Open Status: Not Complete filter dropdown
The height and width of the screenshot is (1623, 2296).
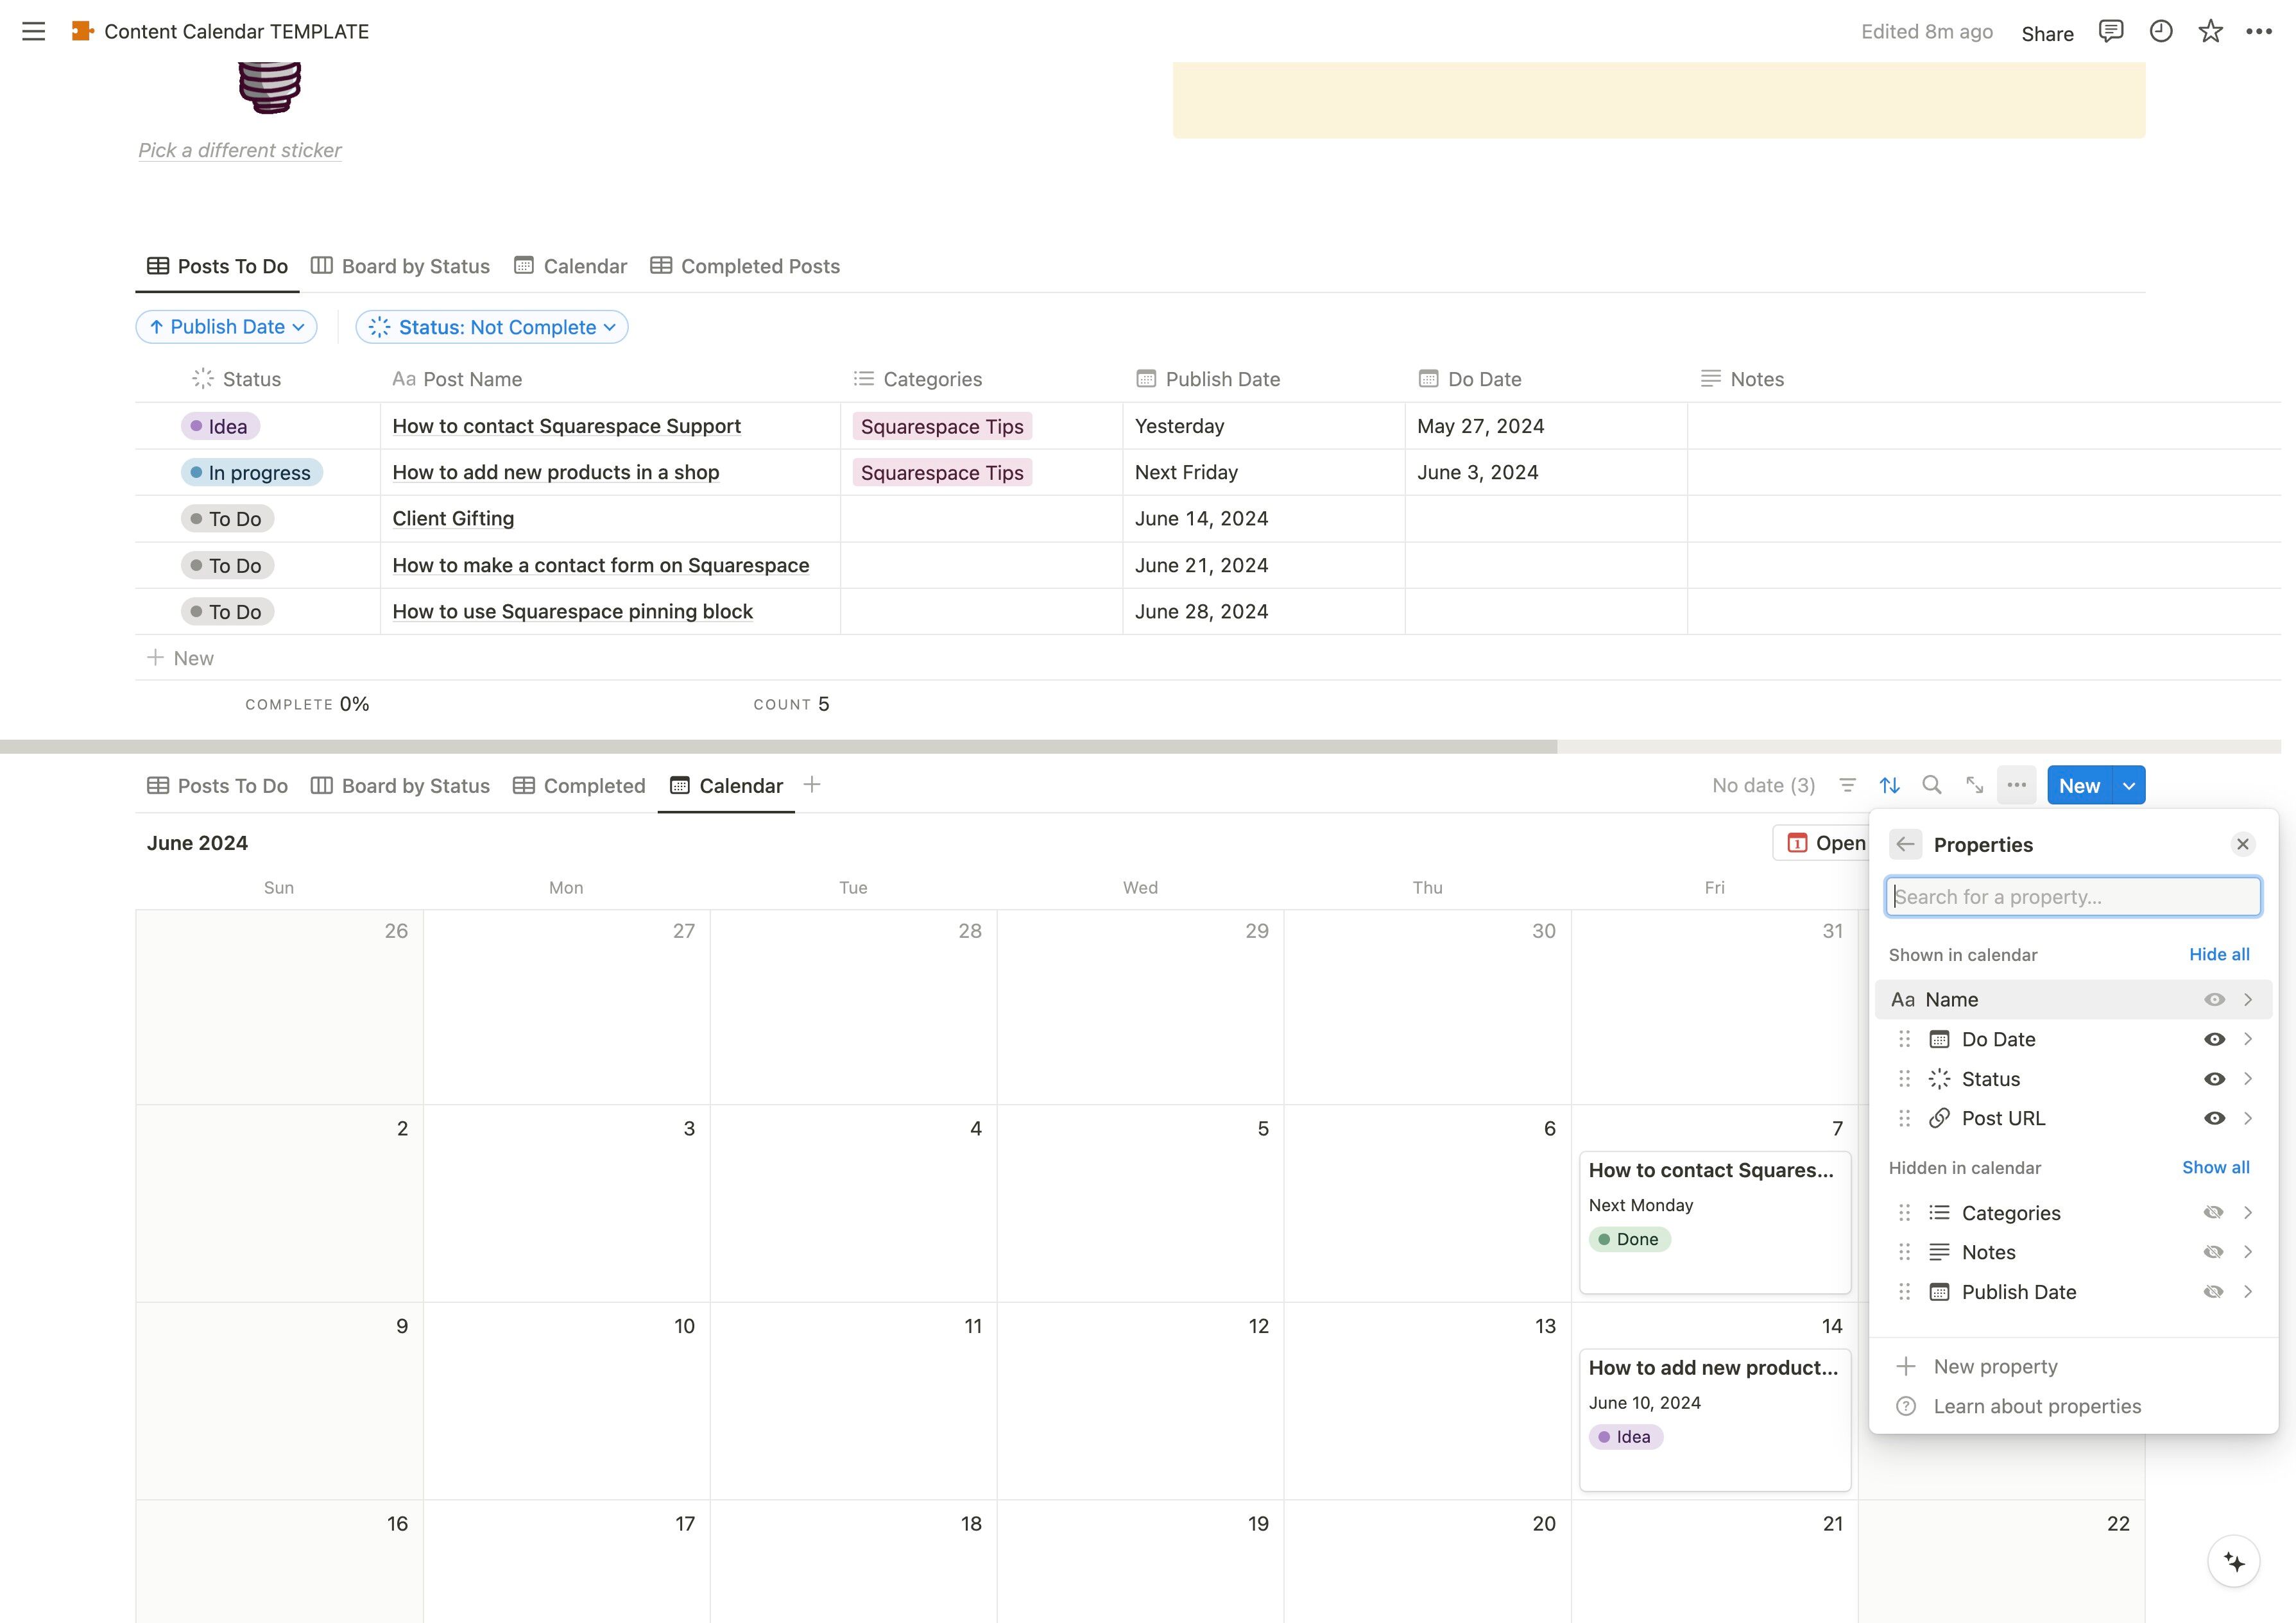click(x=492, y=327)
